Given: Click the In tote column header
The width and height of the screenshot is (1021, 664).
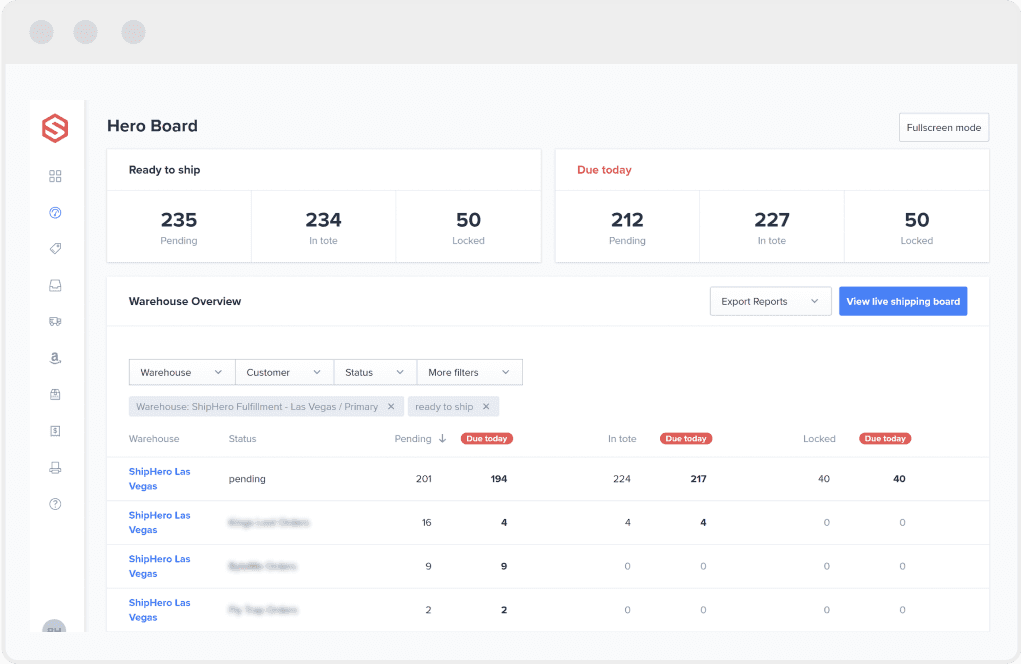Looking at the screenshot, I should coord(622,439).
